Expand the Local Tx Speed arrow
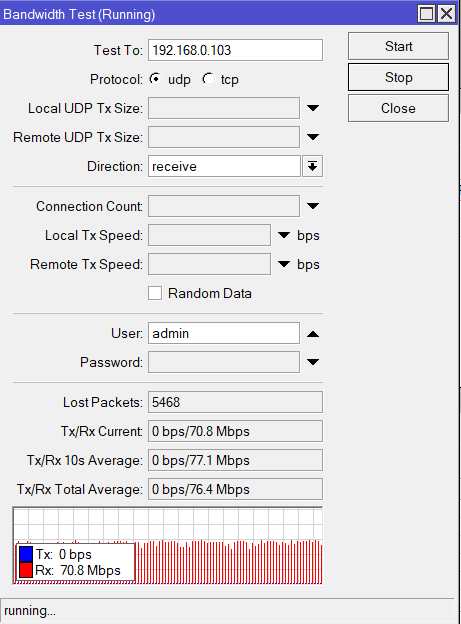The height and width of the screenshot is (624, 461). (283, 235)
